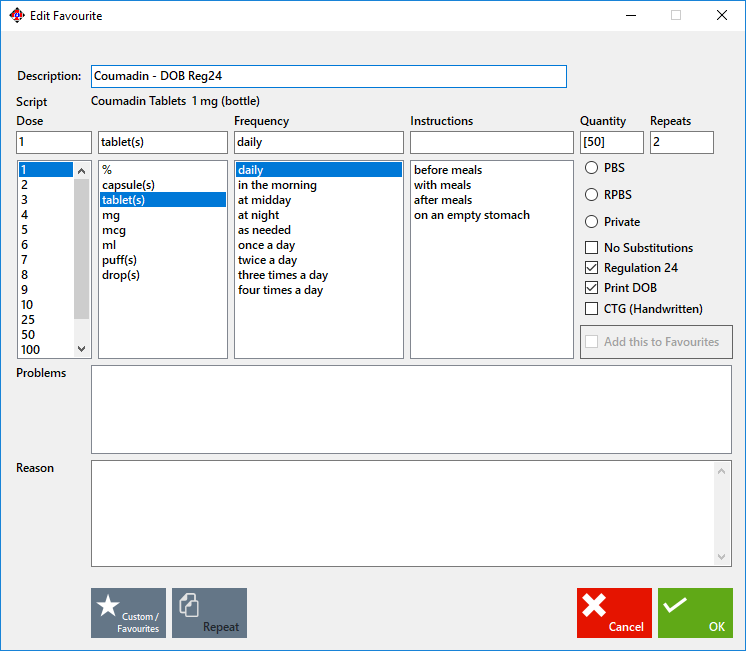Viewport: 746px width, 651px height.
Task: Click the Quantity input field
Action: (x=612, y=142)
